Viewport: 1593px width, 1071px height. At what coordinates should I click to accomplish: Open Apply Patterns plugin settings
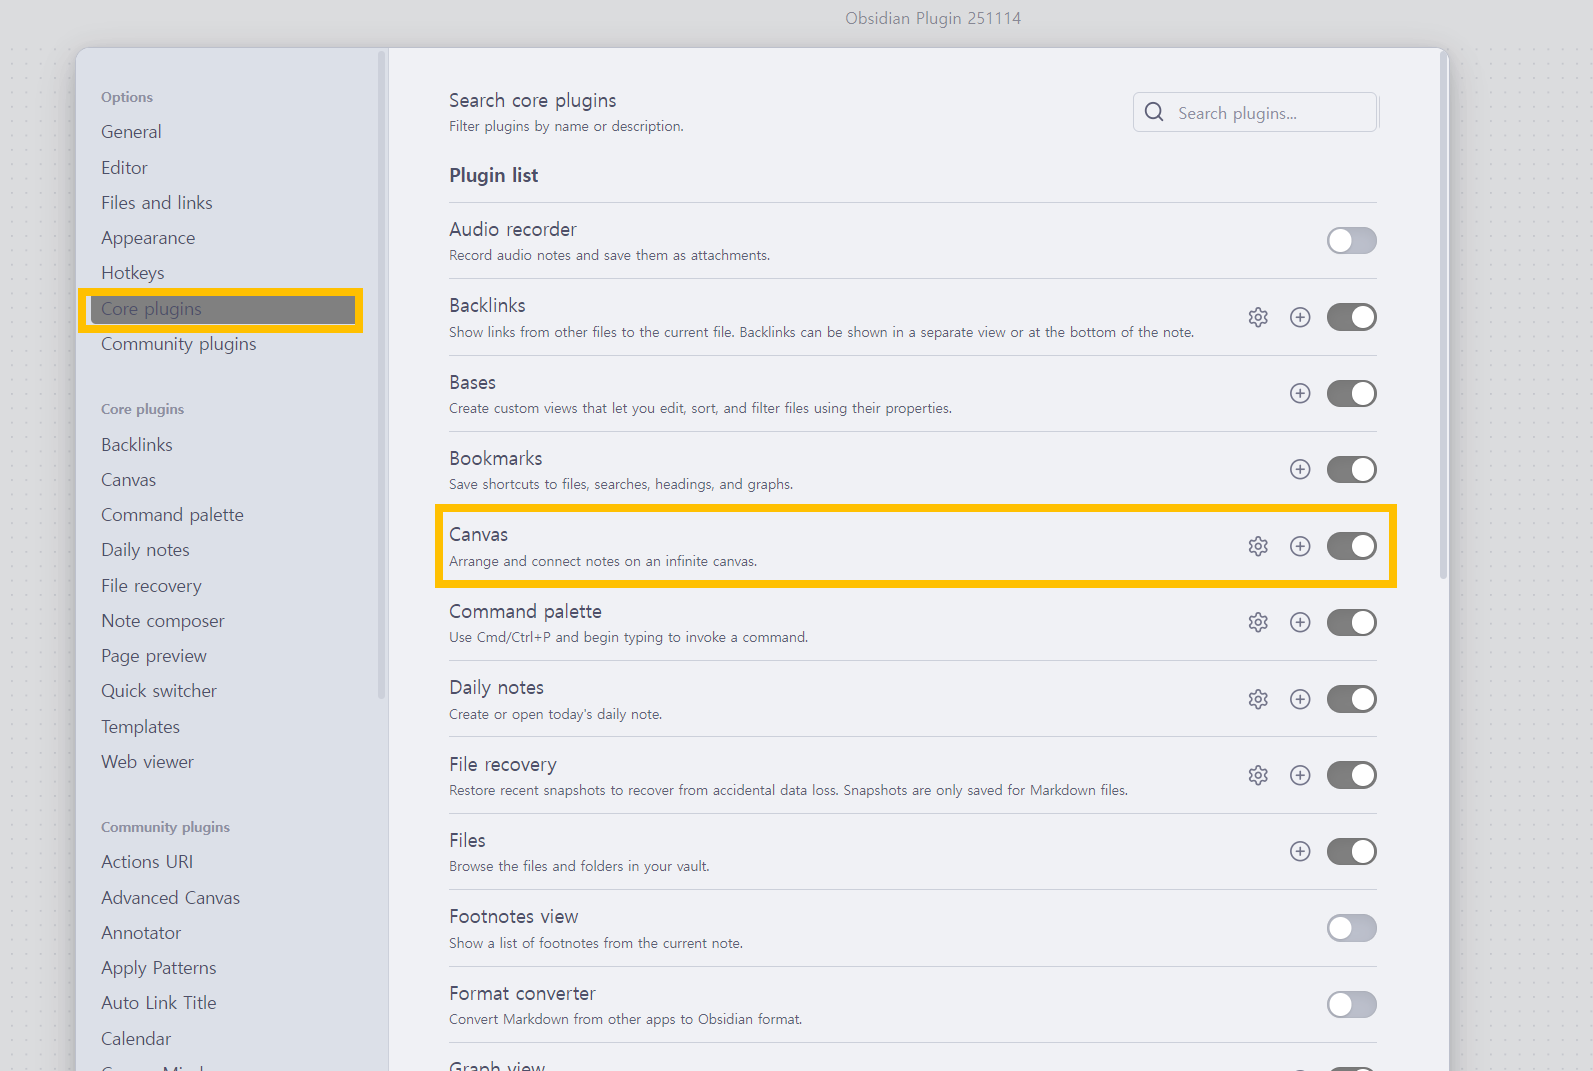pyautogui.click(x=159, y=968)
